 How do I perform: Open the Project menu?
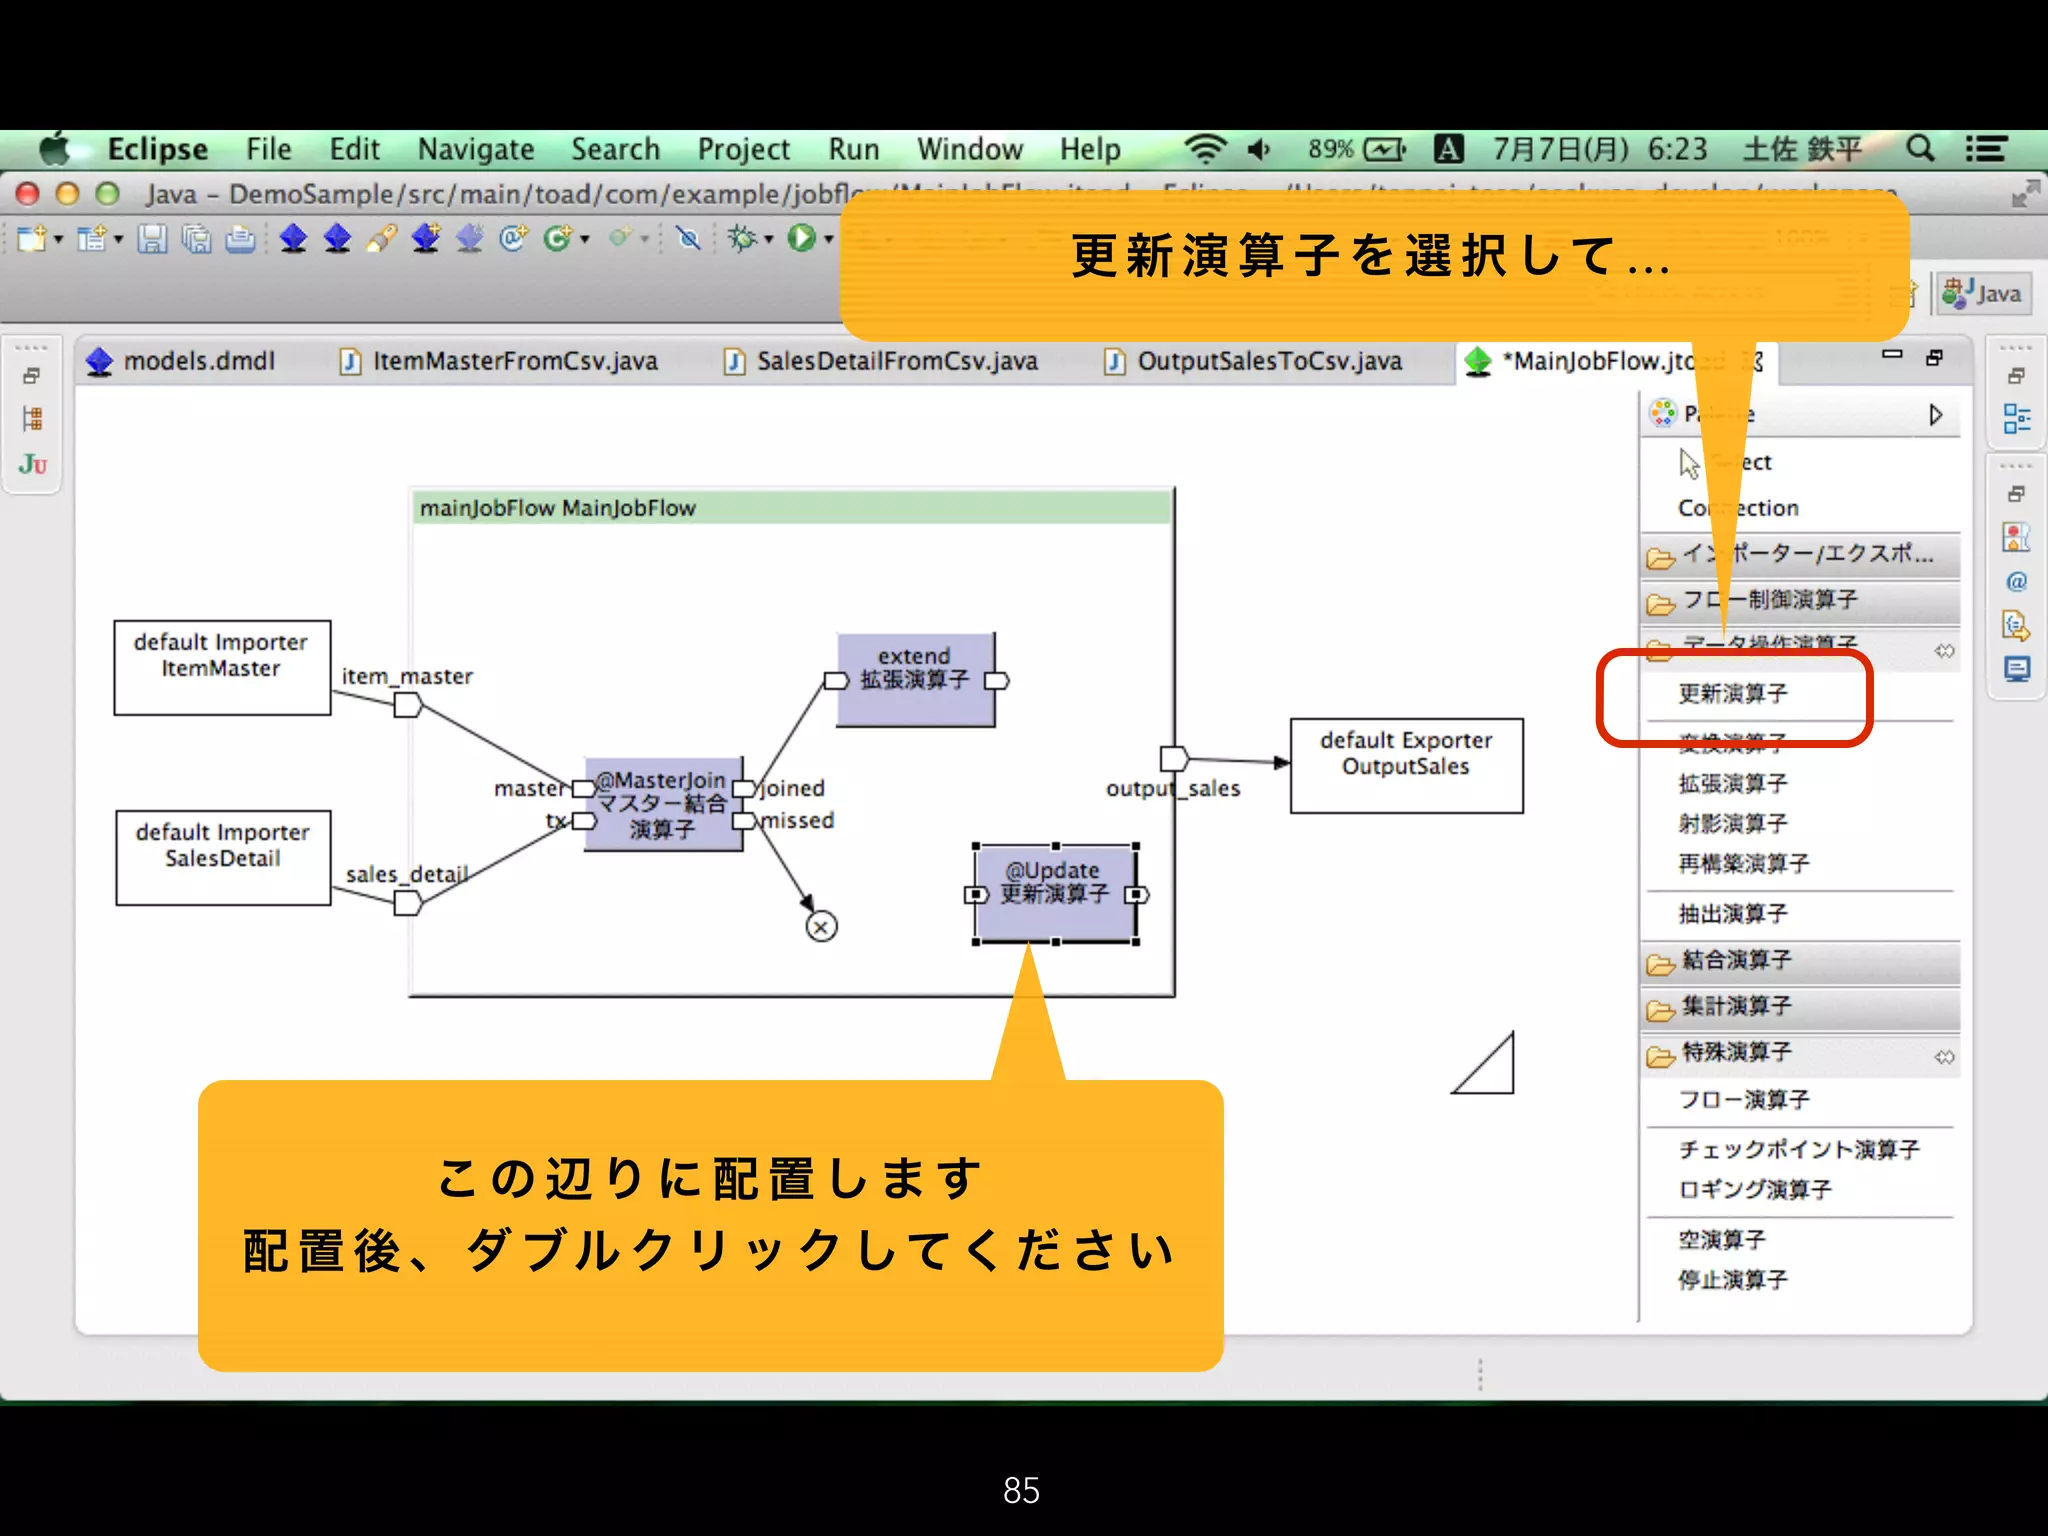pos(743,150)
